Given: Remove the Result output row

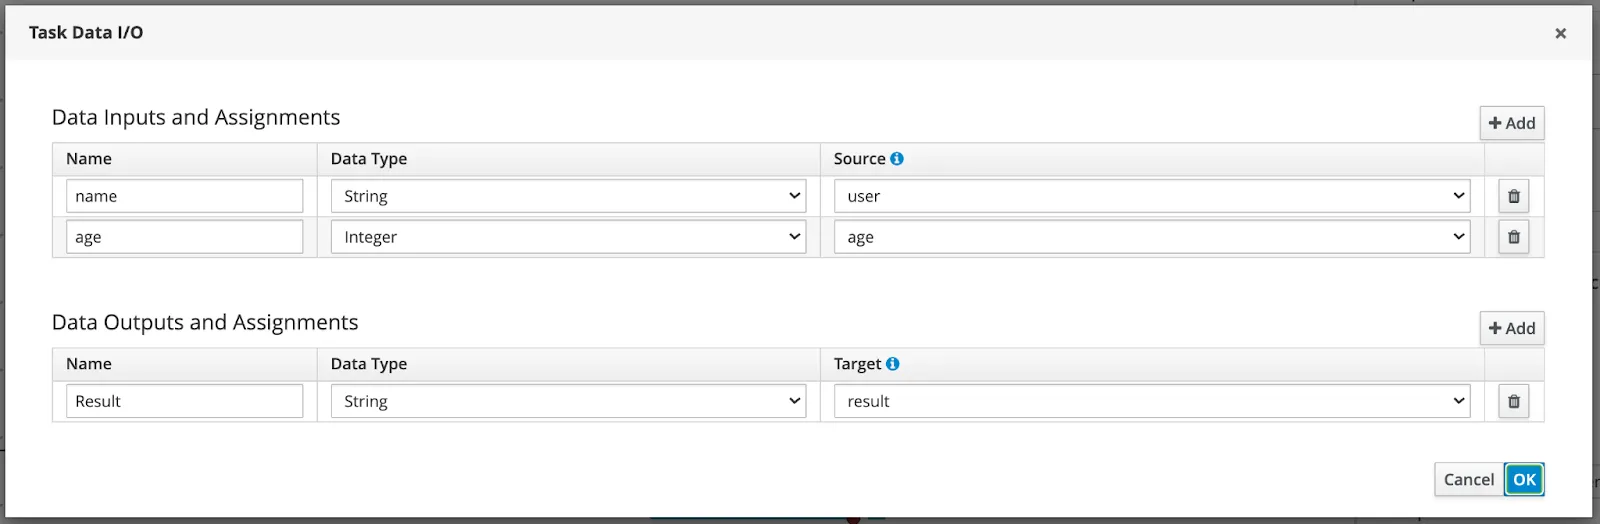Looking at the screenshot, I should [x=1513, y=401].
